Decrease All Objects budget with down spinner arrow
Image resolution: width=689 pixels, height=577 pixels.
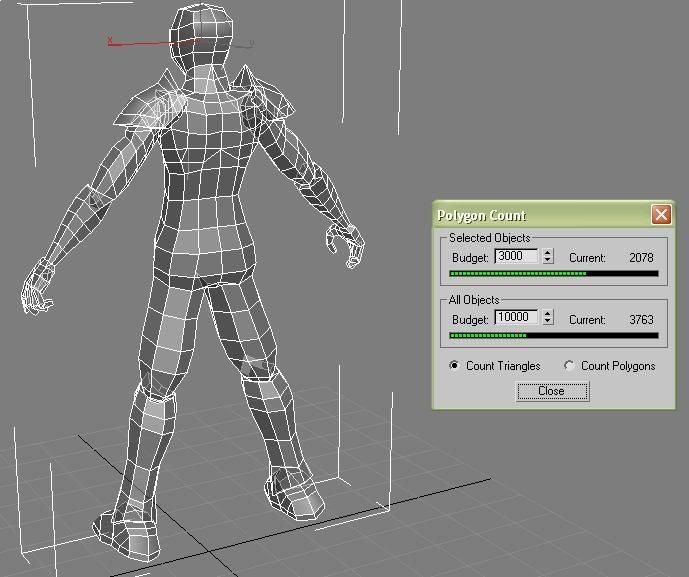pyautogui.click(x=548, y=321)
